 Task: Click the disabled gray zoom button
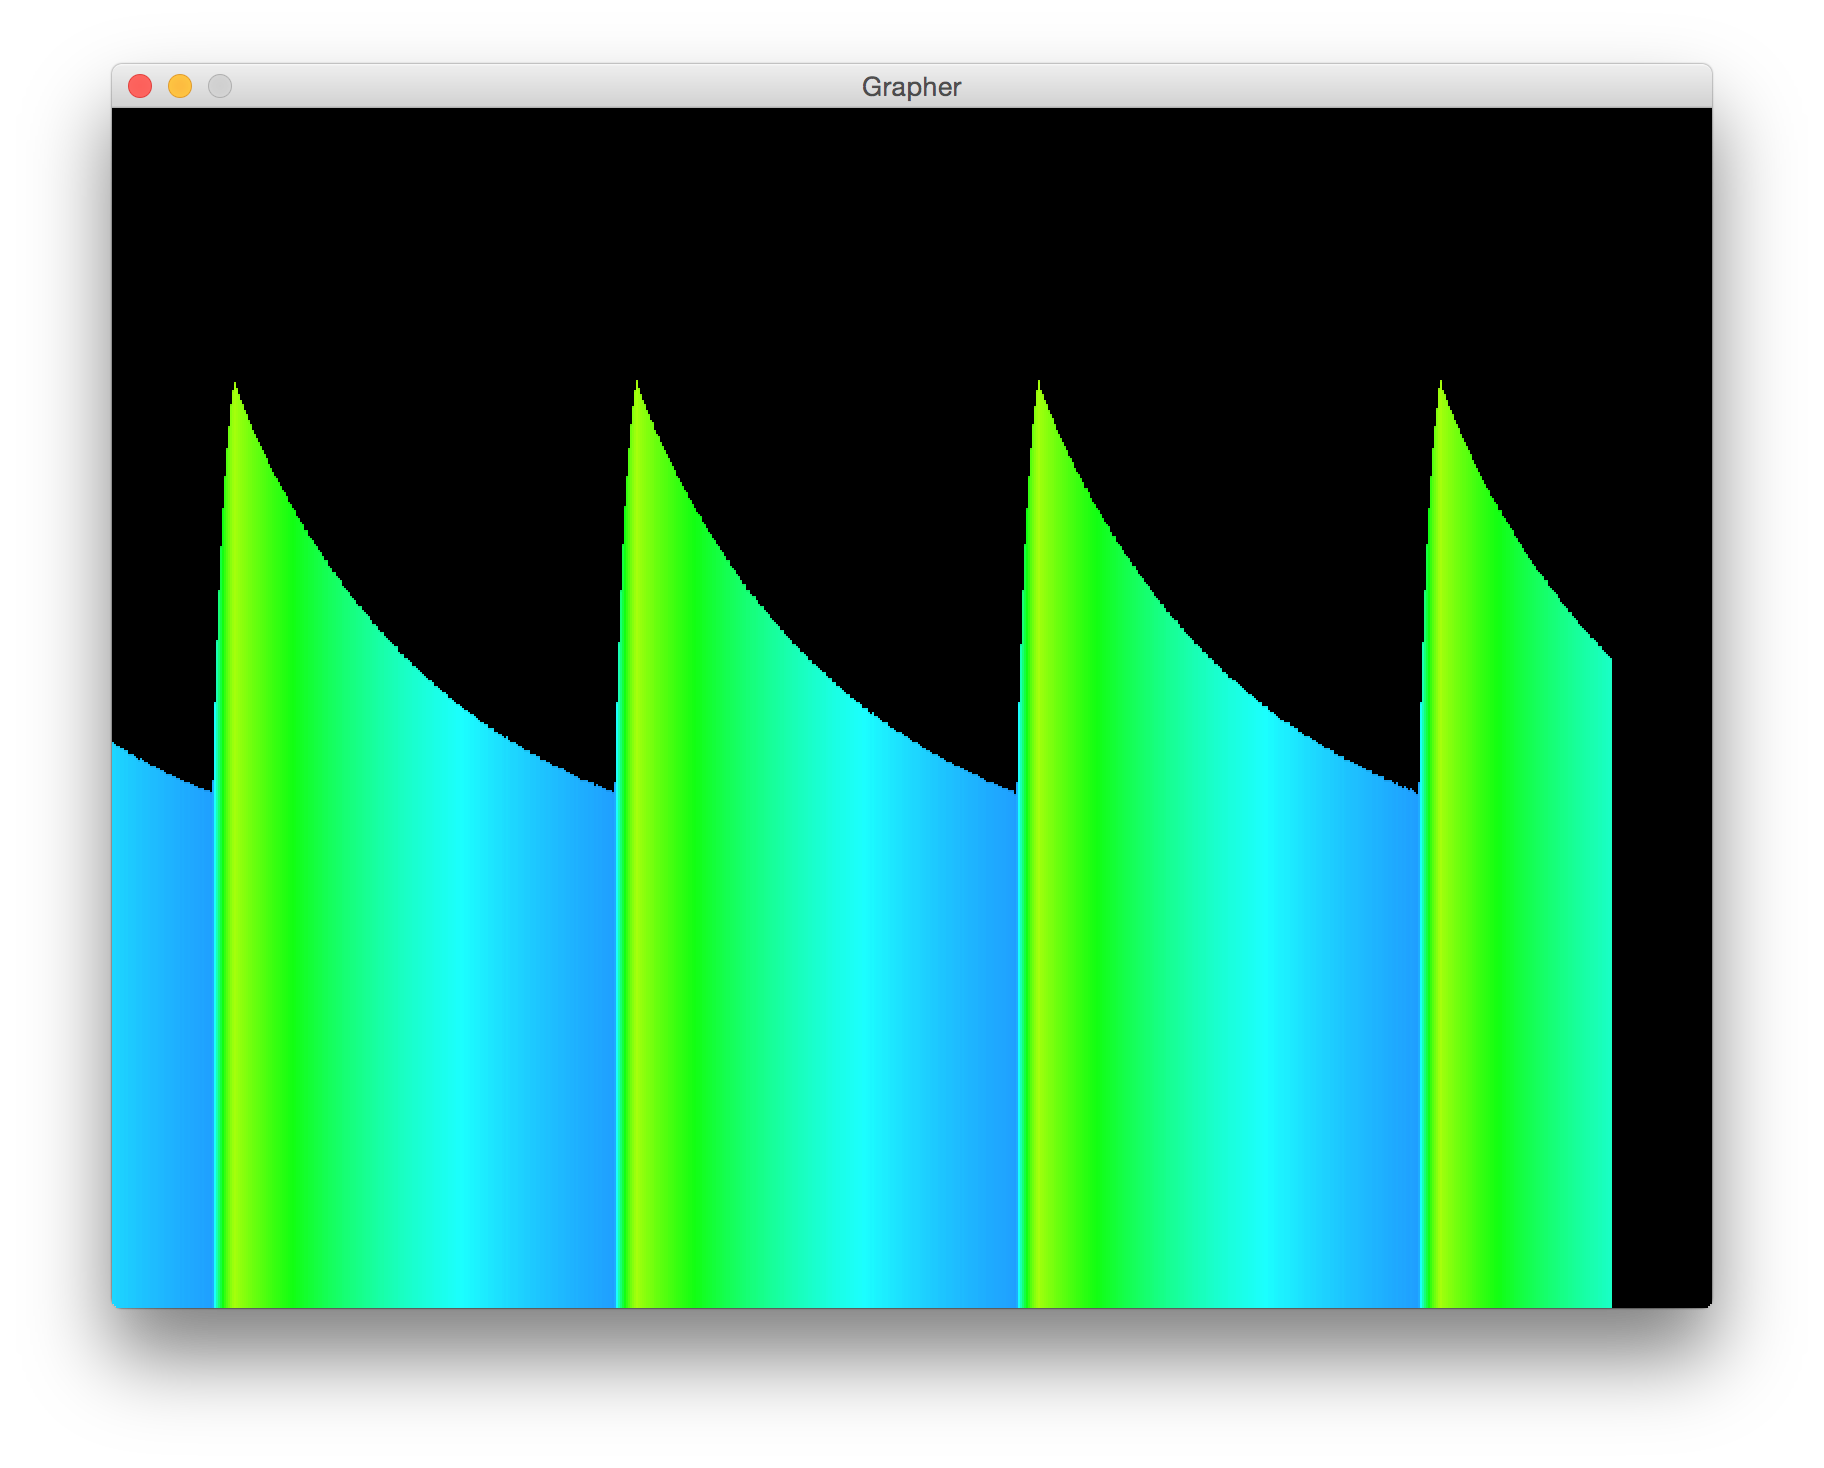tap(220, 87)
